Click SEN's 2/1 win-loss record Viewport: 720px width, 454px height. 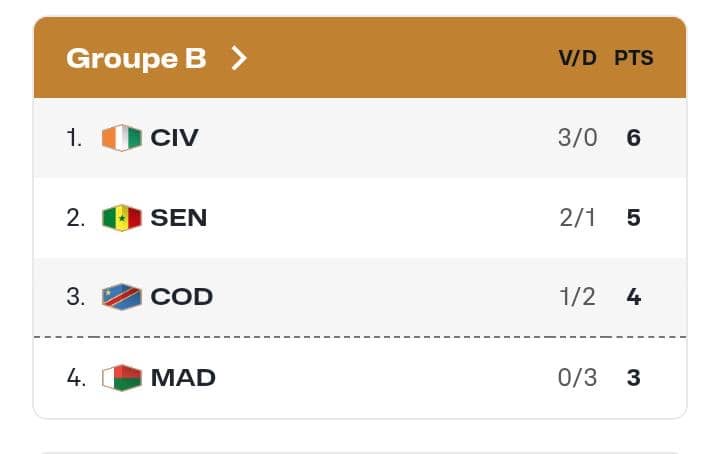coord(577,218)
